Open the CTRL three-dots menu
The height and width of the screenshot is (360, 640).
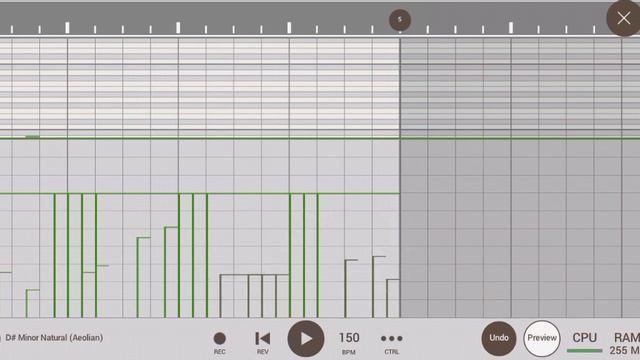pos(391,343)
